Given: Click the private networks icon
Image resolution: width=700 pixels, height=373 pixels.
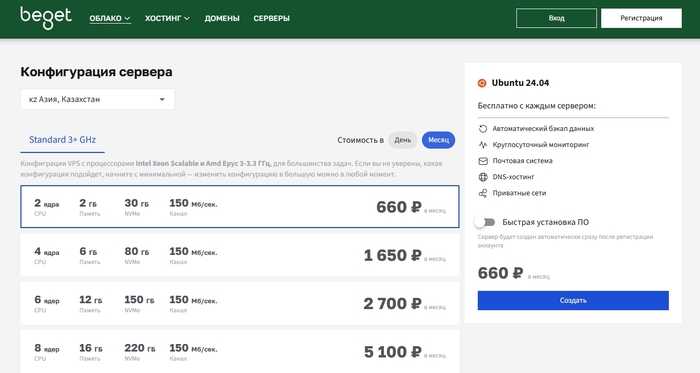Looking at the screenshot, I should pos(483,193).
